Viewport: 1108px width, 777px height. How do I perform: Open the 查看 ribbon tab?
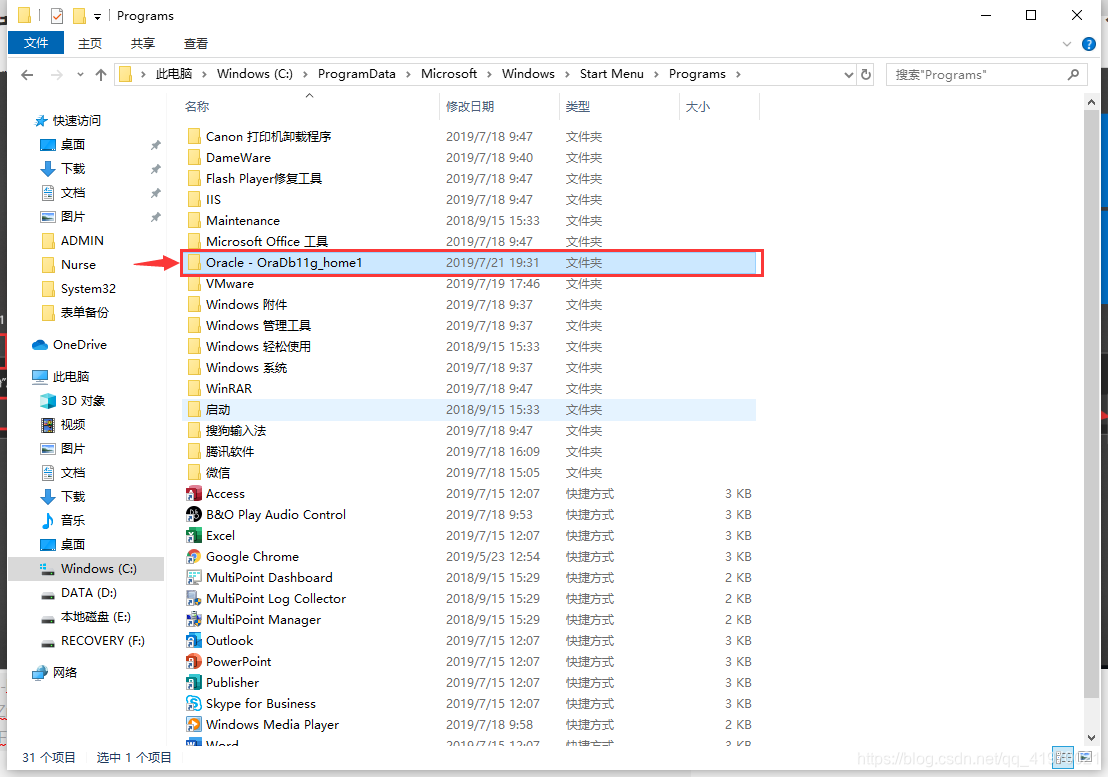tap(196, 44)
